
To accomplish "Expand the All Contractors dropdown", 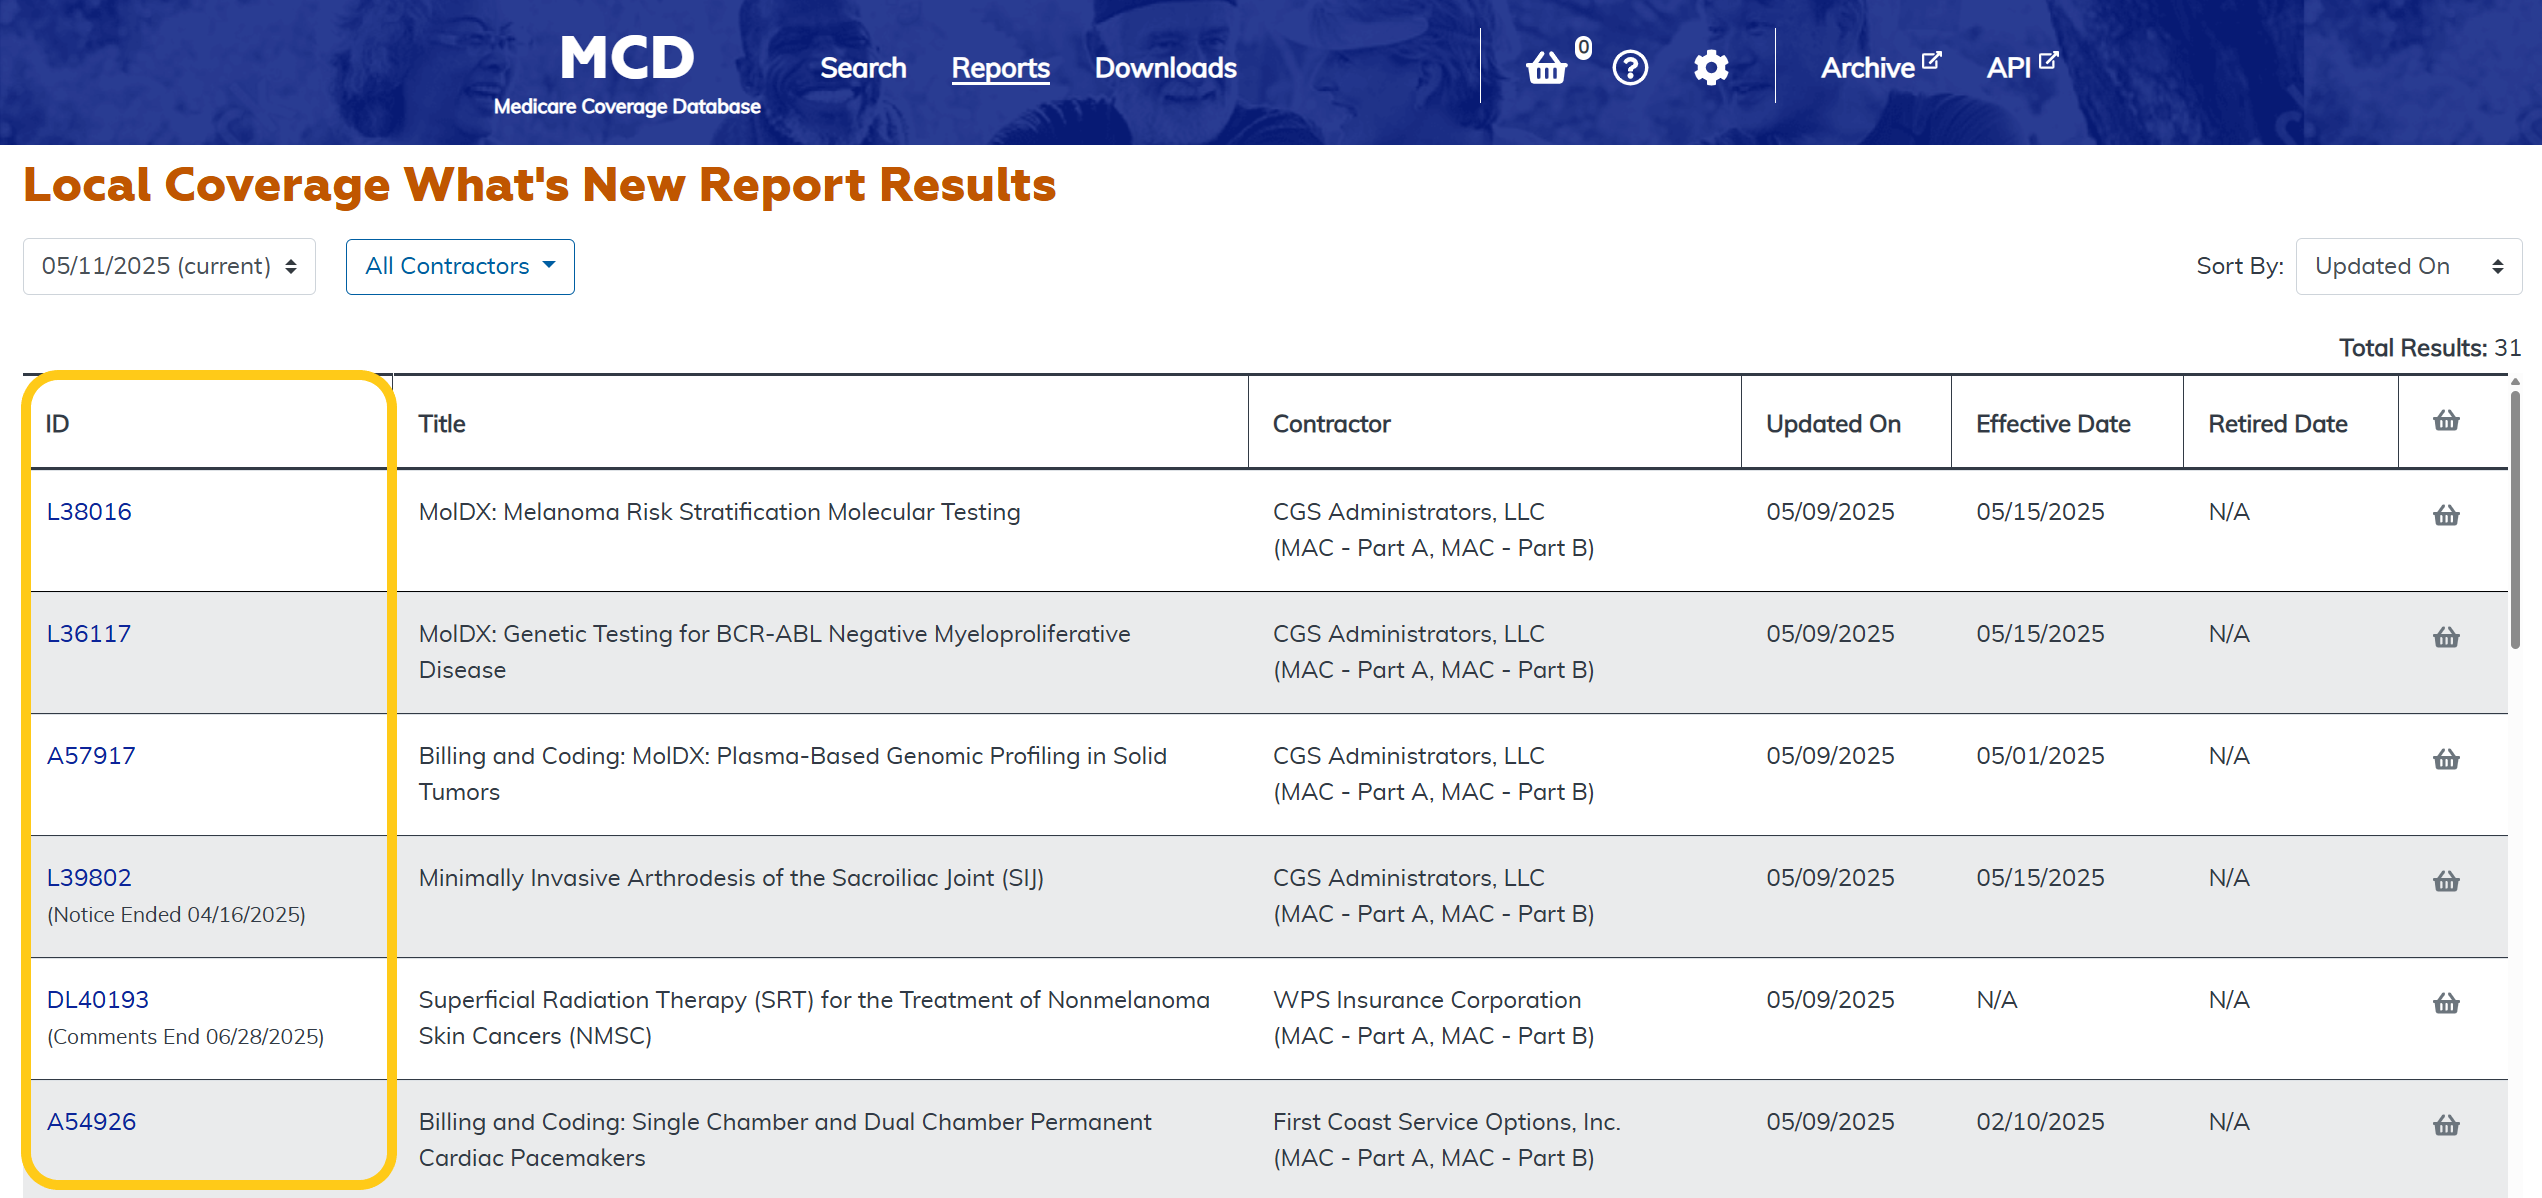I will click(460, 266).
